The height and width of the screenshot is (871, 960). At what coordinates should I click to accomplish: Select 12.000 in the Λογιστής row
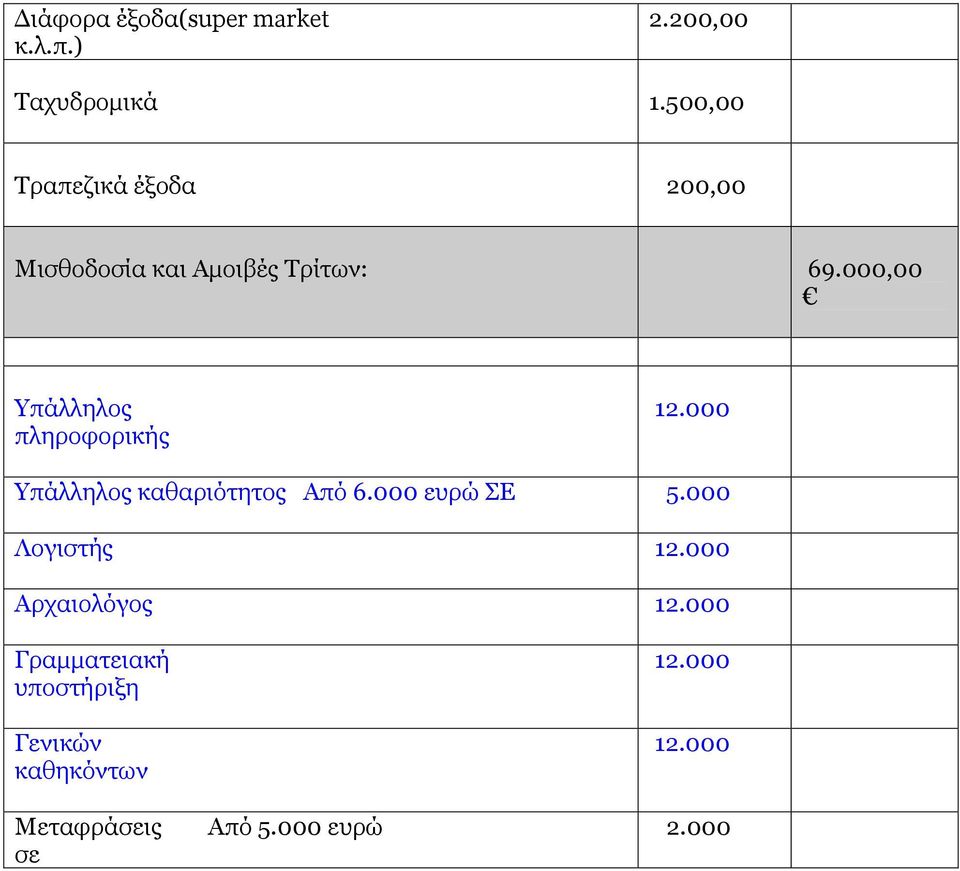click(692, 549)
